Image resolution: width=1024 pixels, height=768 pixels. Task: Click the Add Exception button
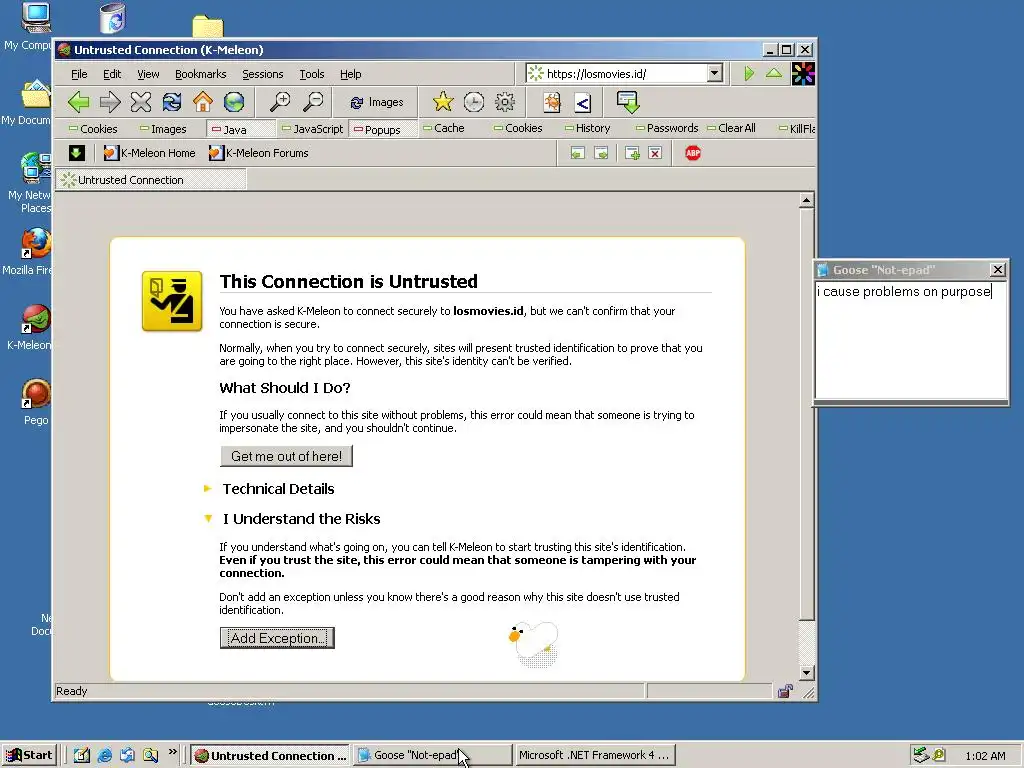(x=277, y=638)
